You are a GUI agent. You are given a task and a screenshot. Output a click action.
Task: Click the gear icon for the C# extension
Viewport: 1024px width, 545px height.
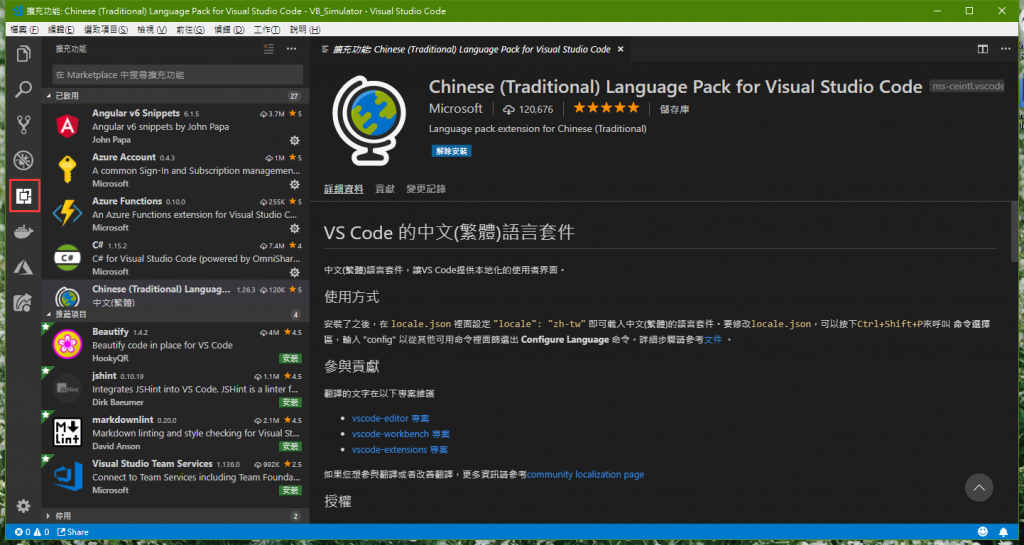[x=295, y=272]
